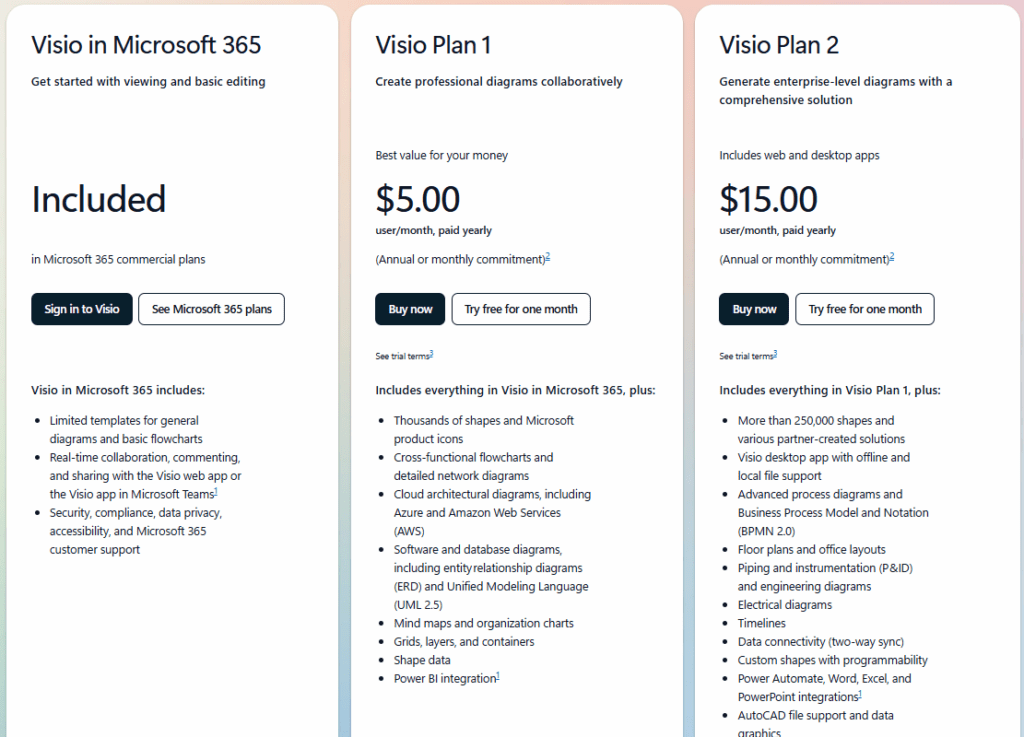Select the Visio Plan 1 card heading
Viewport: 1024px width, 737px height.
pos(435,45)
